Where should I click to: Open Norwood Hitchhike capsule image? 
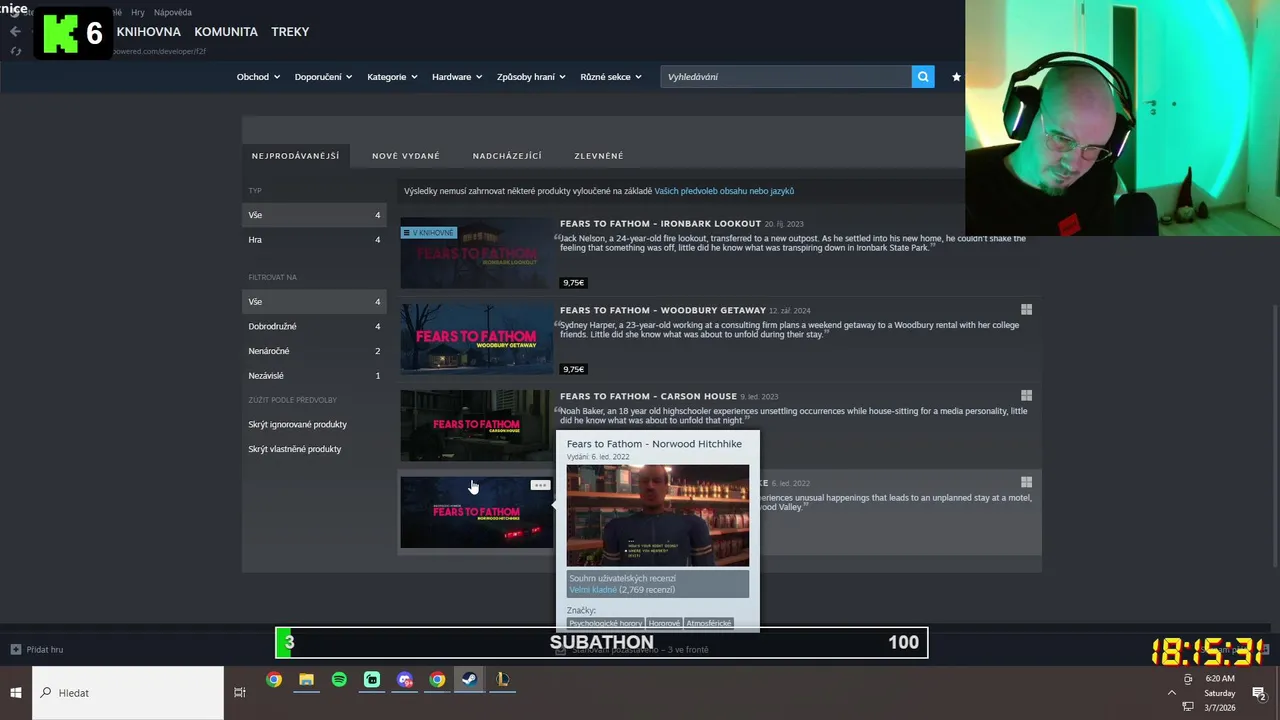(x=477, y=512)
